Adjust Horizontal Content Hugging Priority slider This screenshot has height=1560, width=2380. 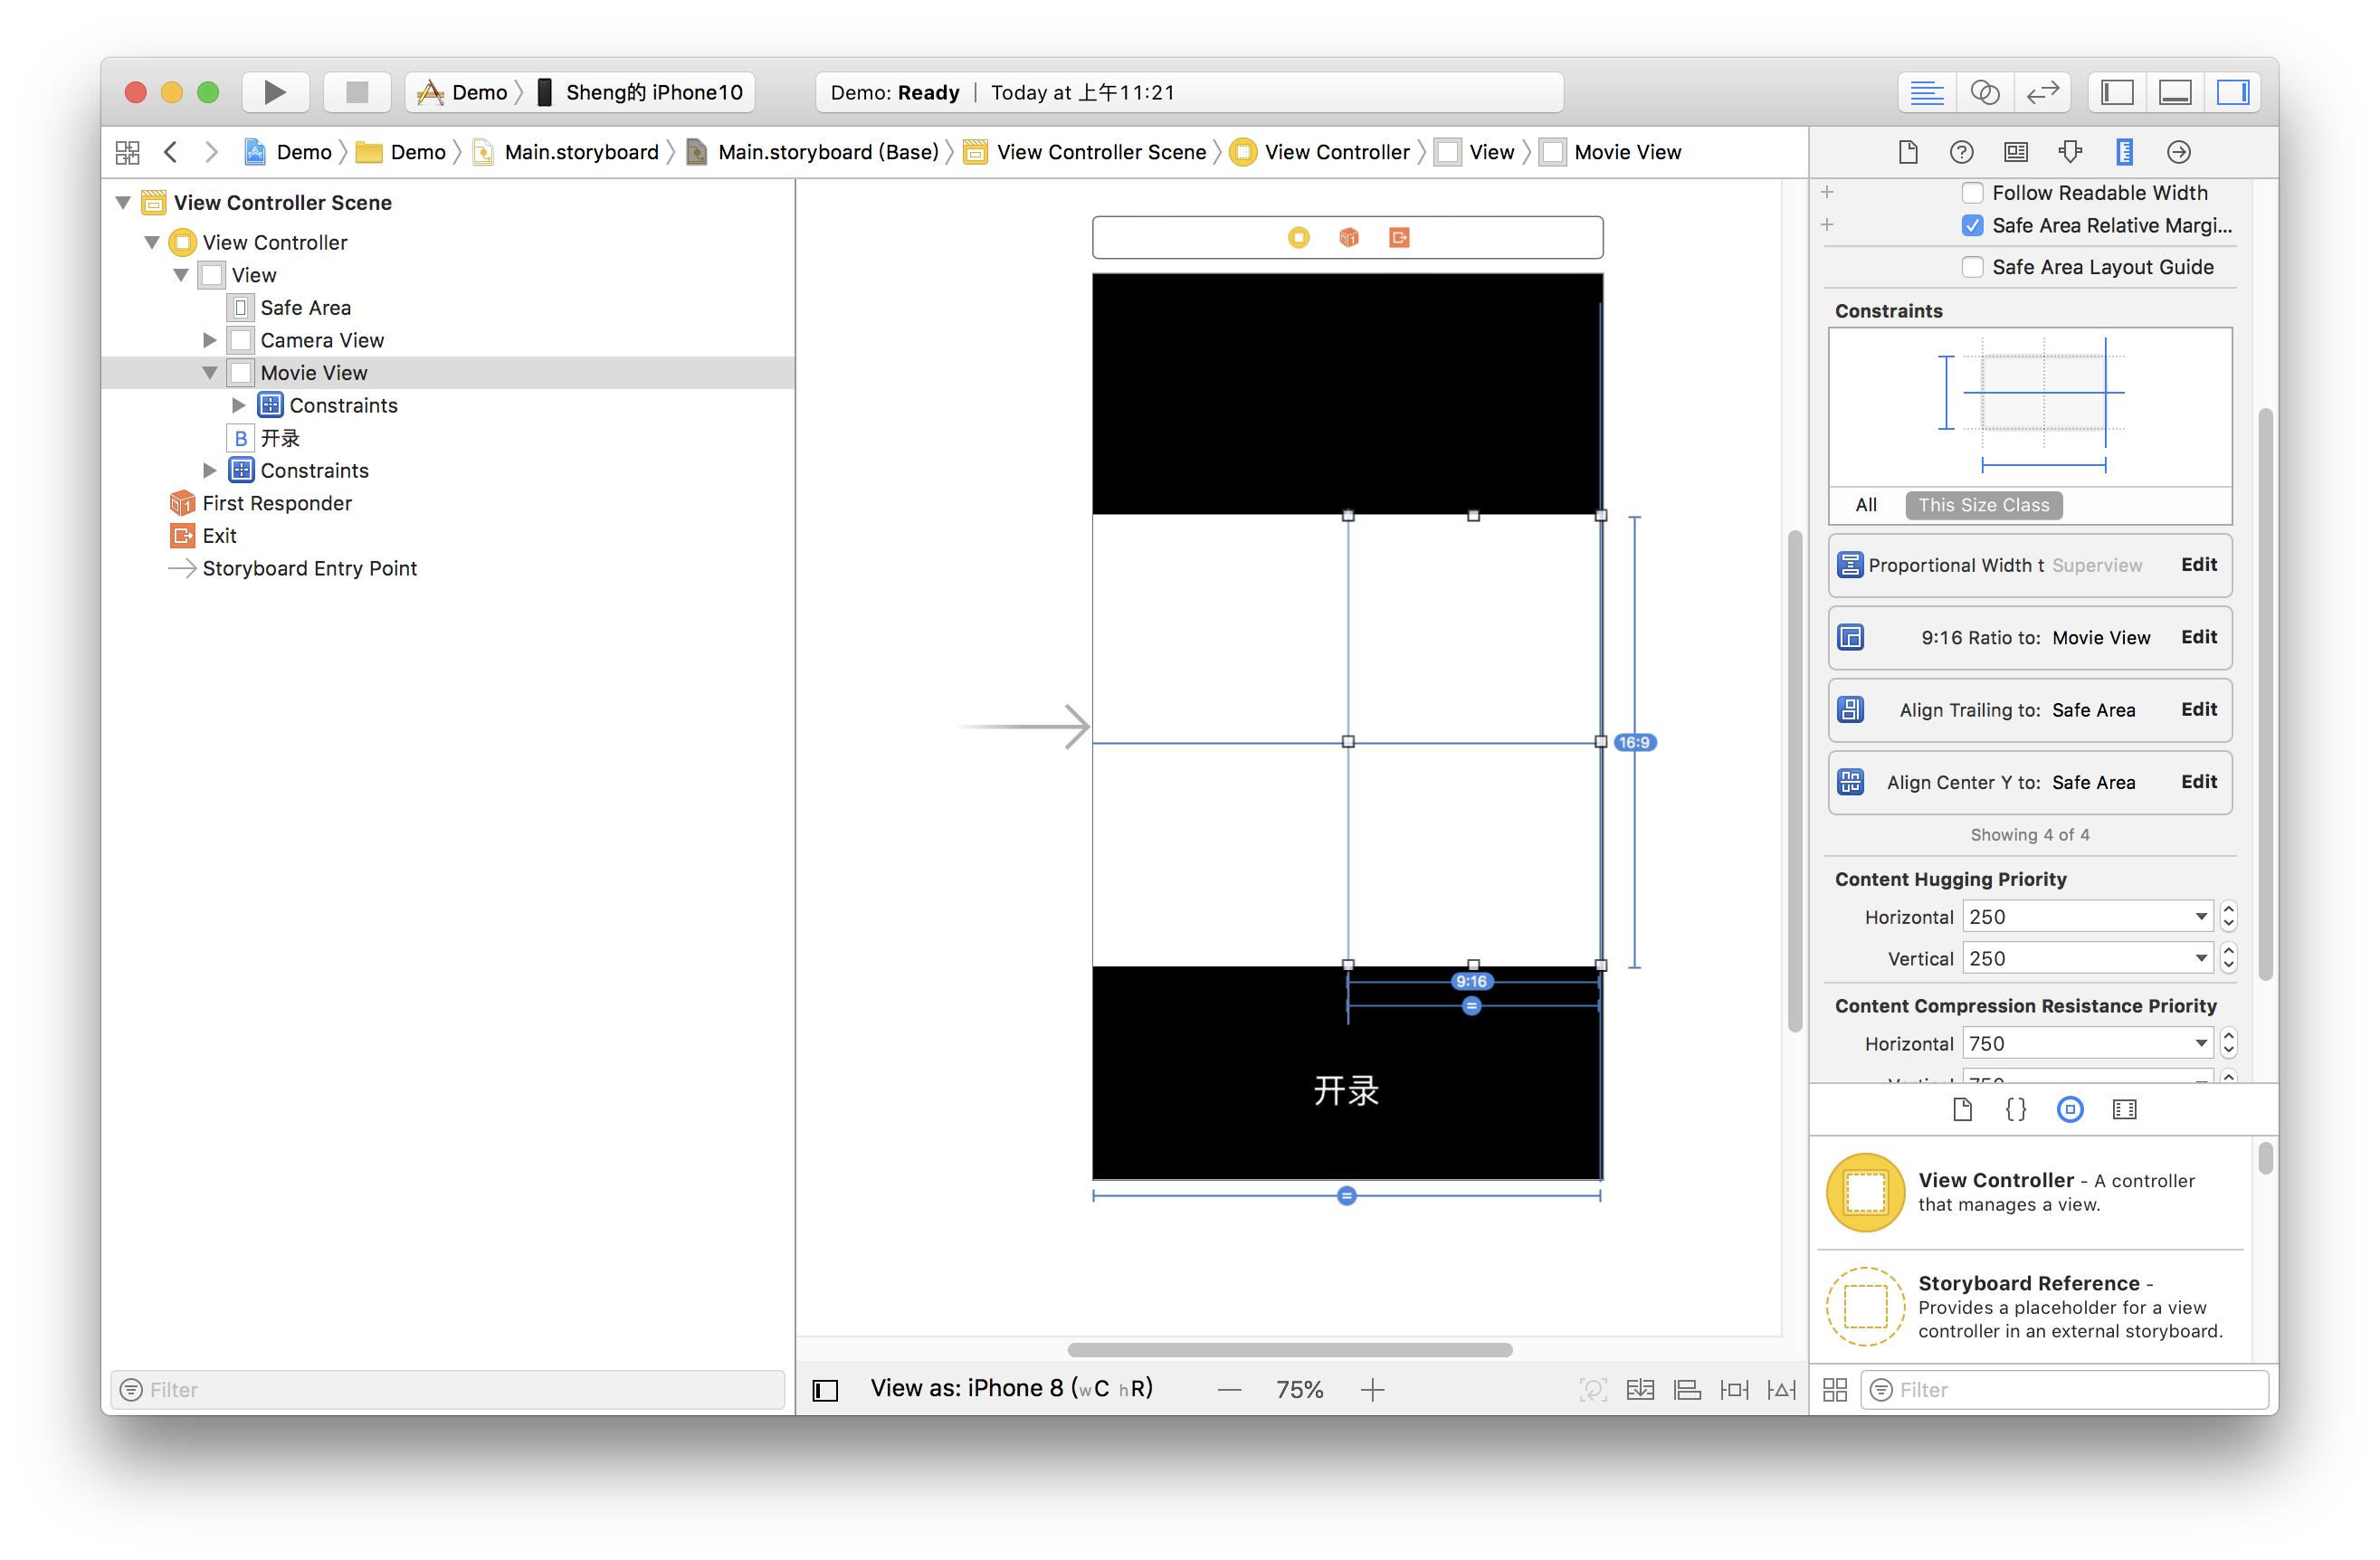[x=2232, y=914]
